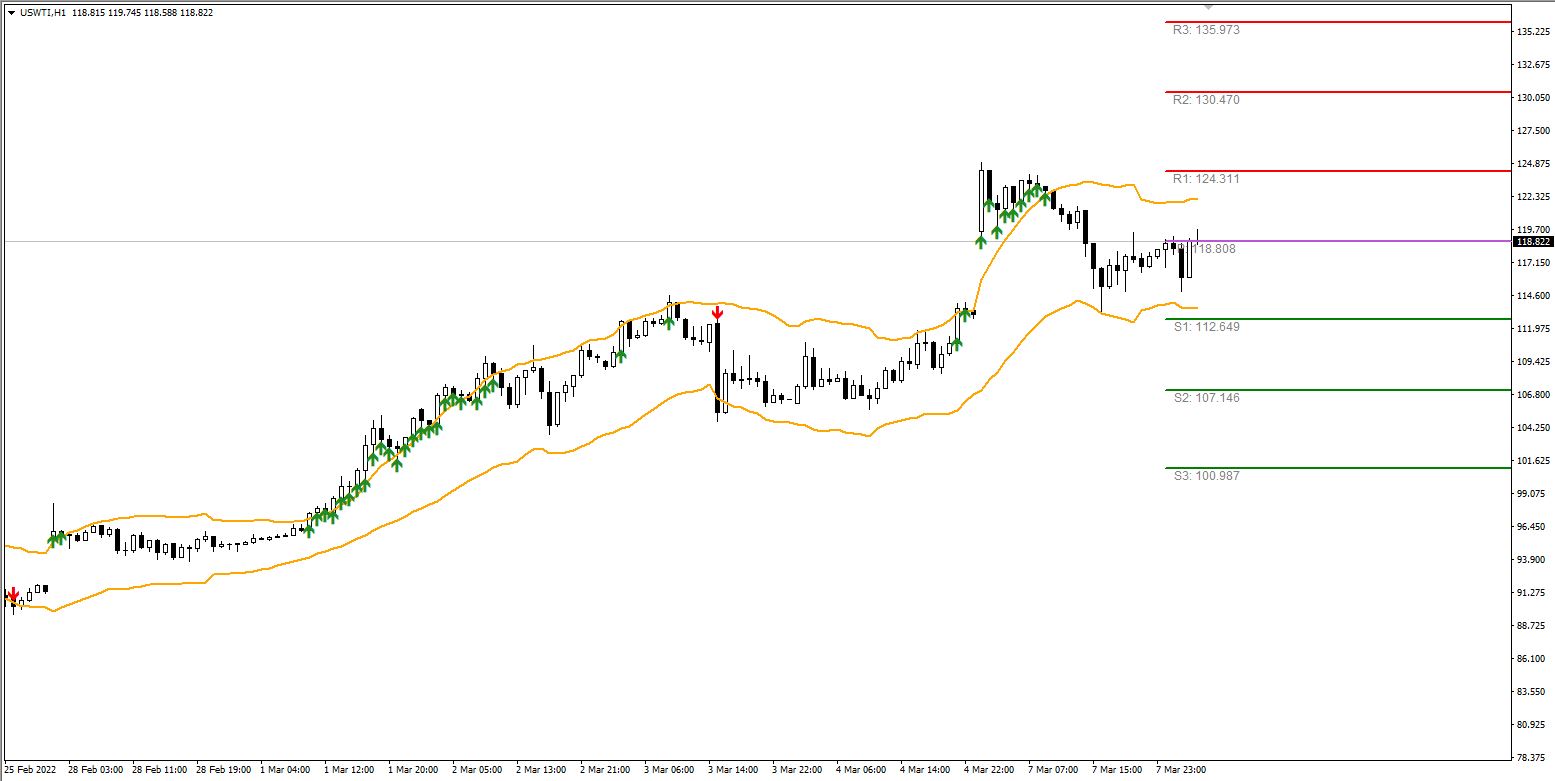This screenshot has height=781, width=1555.
Task: Click 104.250 on the price scale
Action: 1533,428
